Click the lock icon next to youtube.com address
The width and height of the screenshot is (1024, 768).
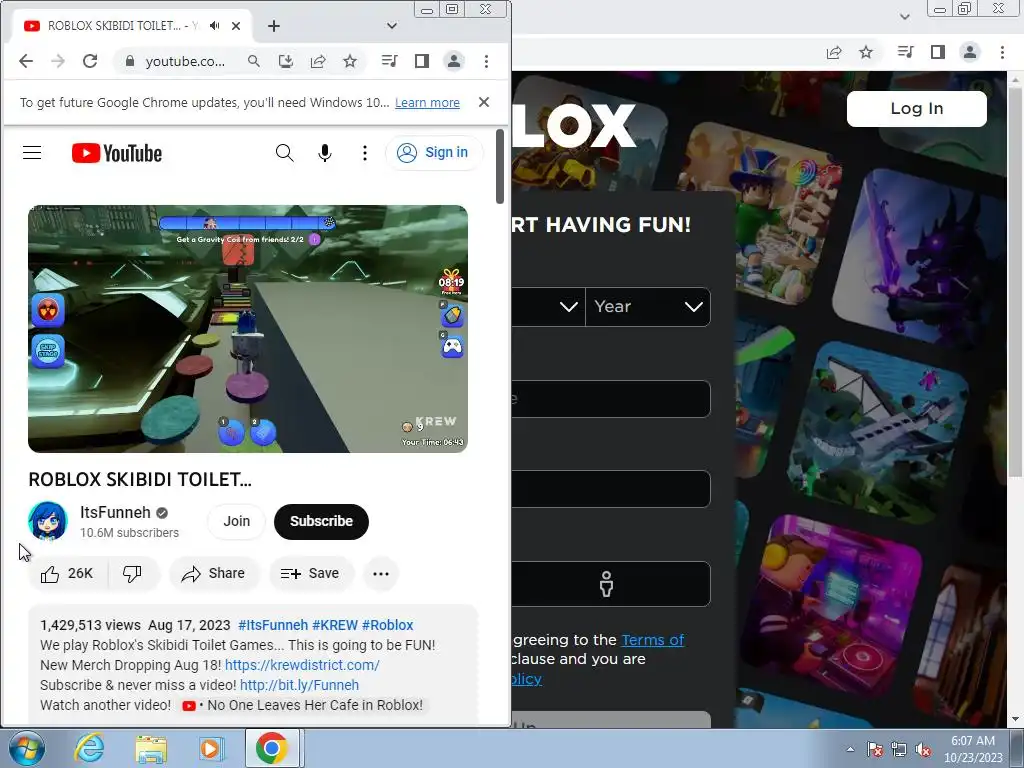coord(129,61)
